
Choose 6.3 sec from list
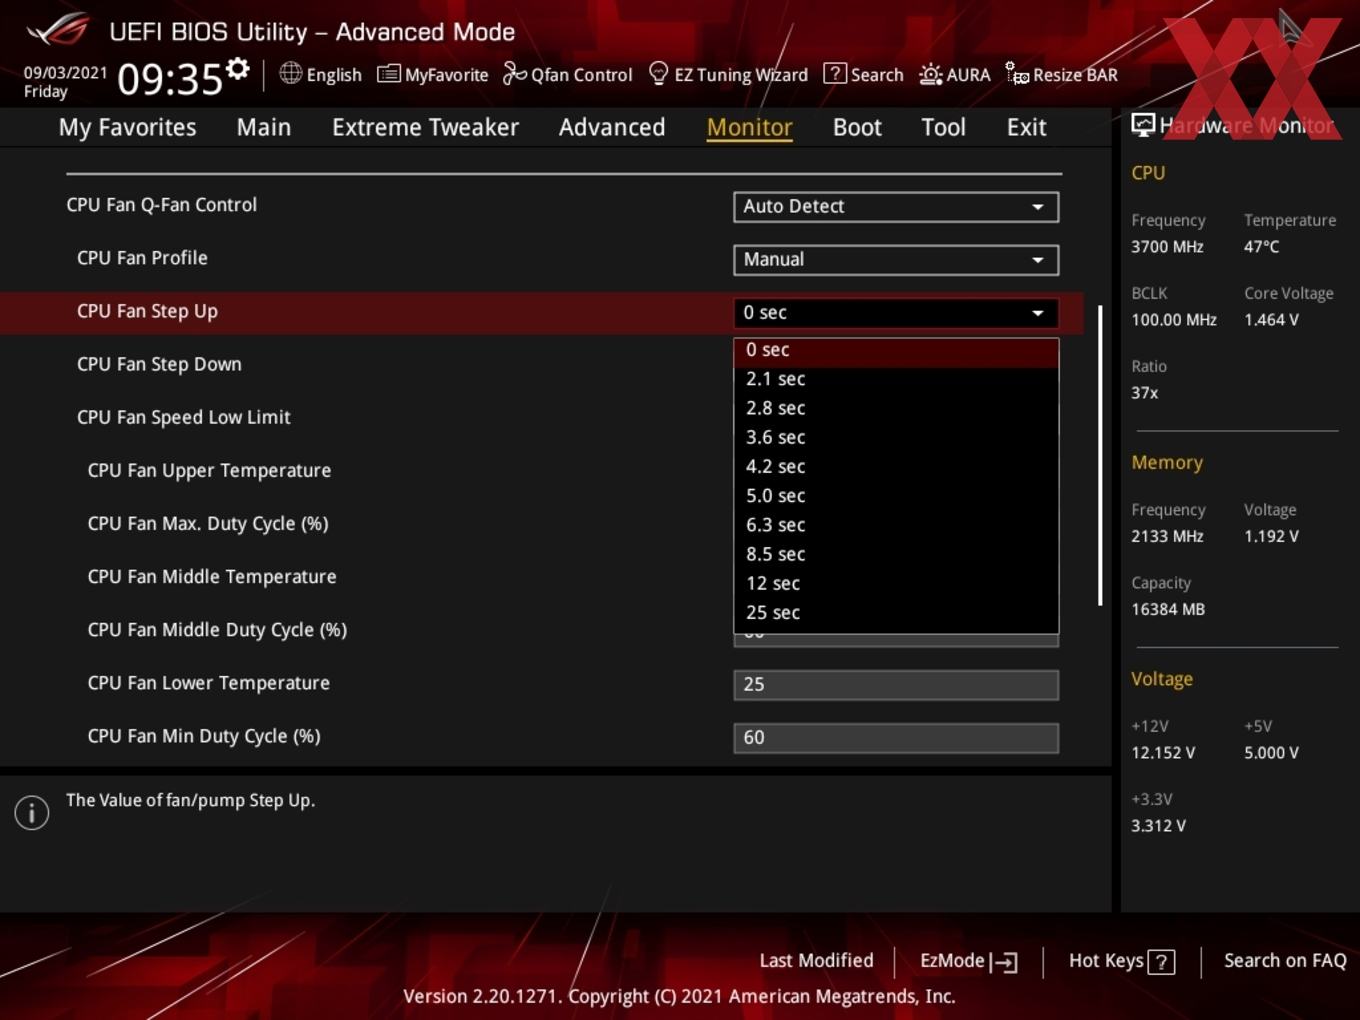tap(896, 524)
